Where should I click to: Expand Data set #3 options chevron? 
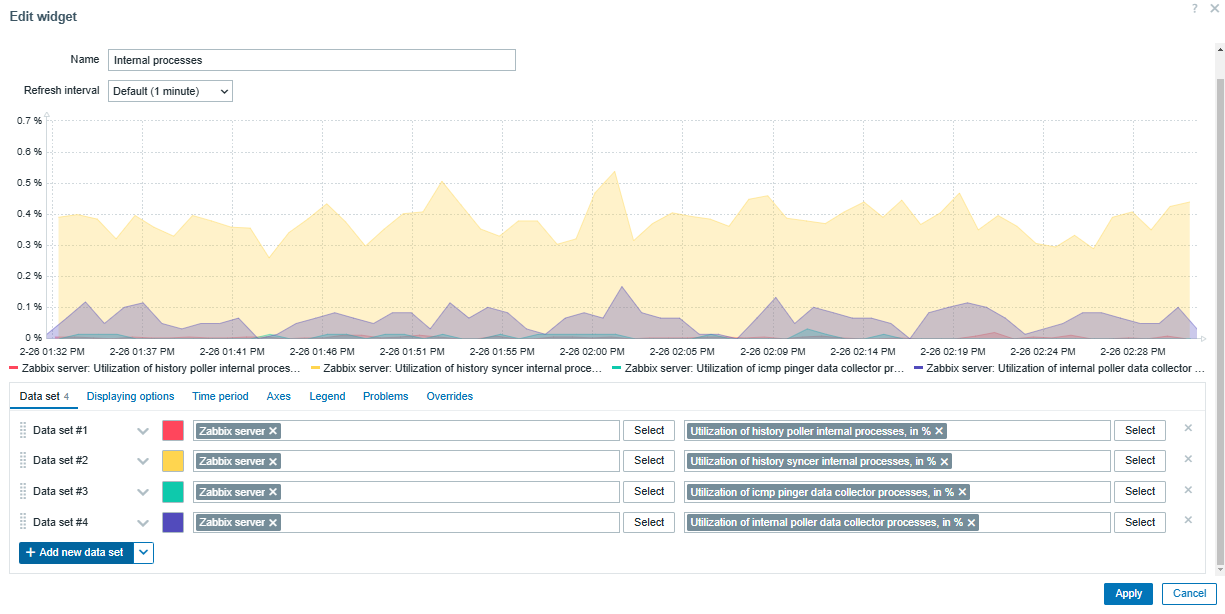click(143, 492)
